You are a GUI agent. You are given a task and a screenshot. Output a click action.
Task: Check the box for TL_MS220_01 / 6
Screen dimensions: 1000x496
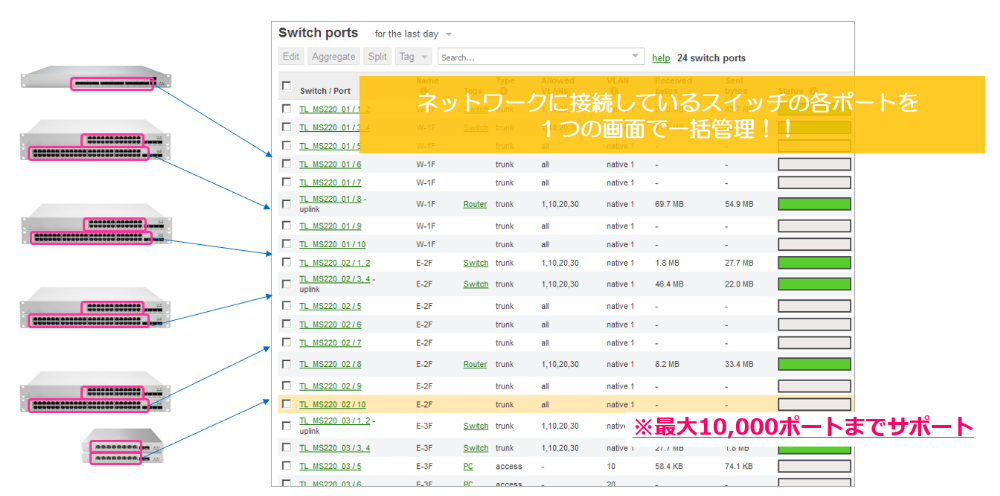tap(286, 163)
